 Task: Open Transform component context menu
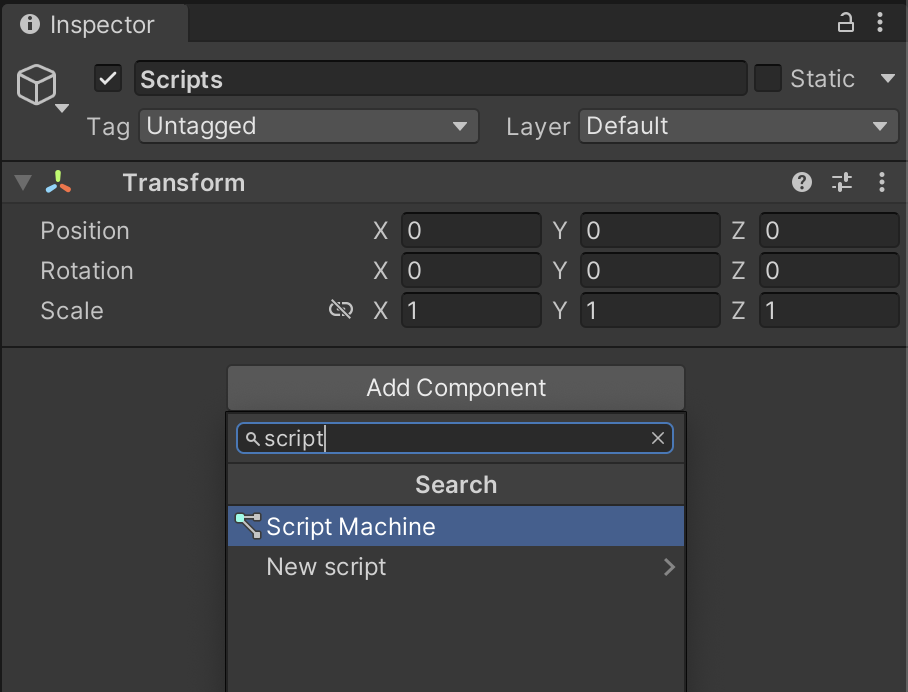tap(881, 182)
